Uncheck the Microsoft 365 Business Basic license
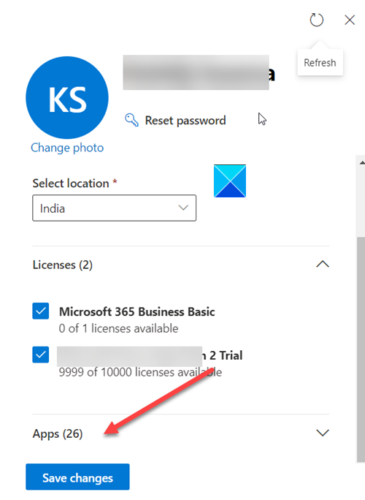This screenshot has height=500, width=365. pyautogui.click(x=41, y=311)
